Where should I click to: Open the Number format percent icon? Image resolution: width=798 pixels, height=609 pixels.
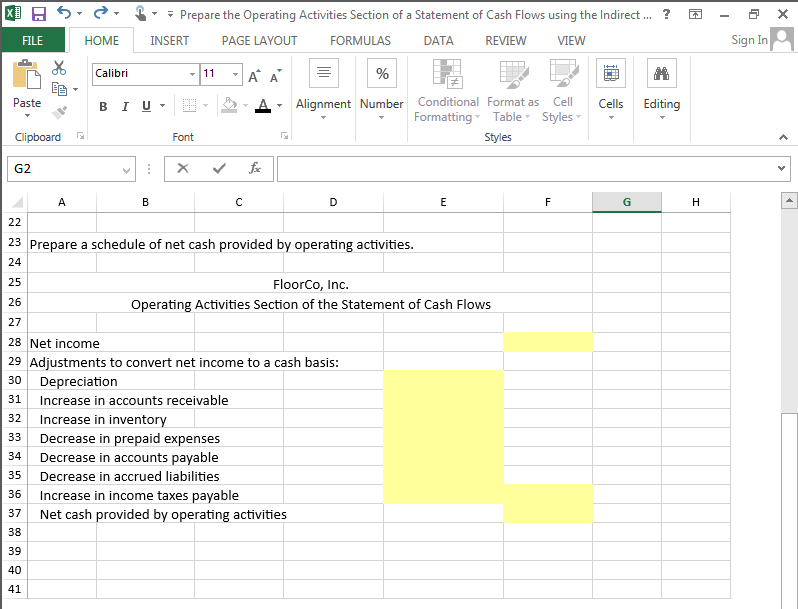(x=382, y=73)
